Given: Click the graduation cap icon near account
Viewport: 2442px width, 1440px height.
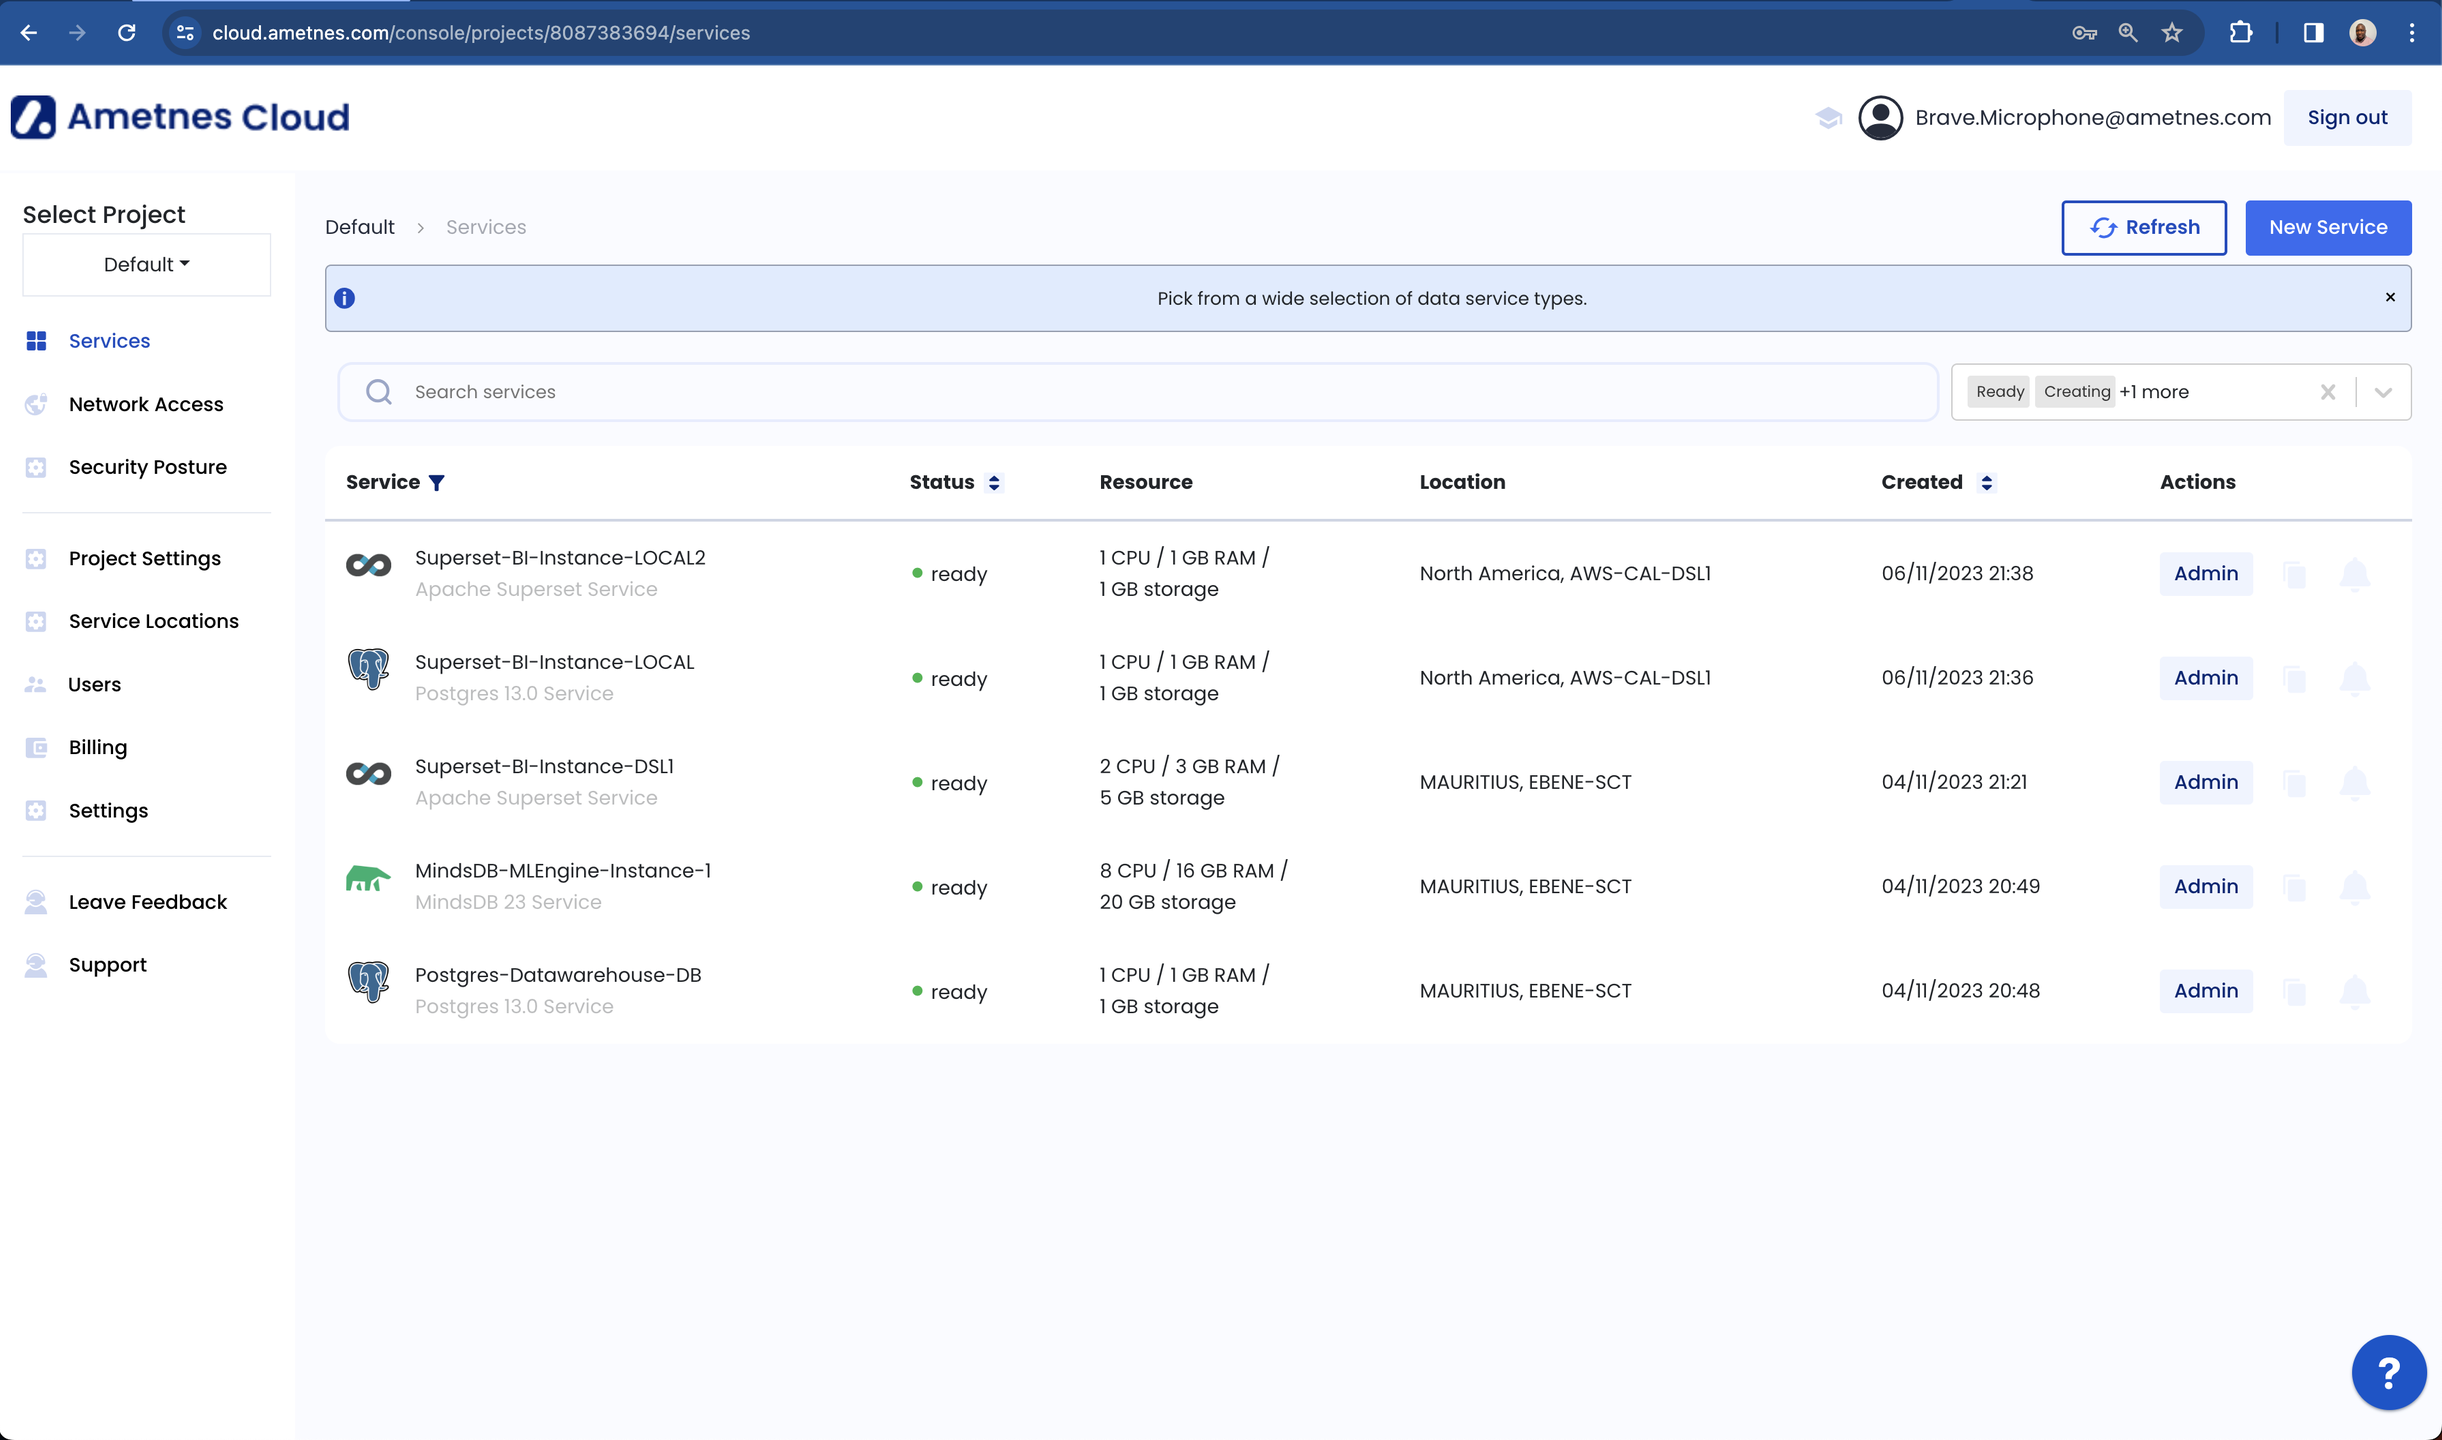Looking at the screenshot, I should click(x=1828, y=118).
